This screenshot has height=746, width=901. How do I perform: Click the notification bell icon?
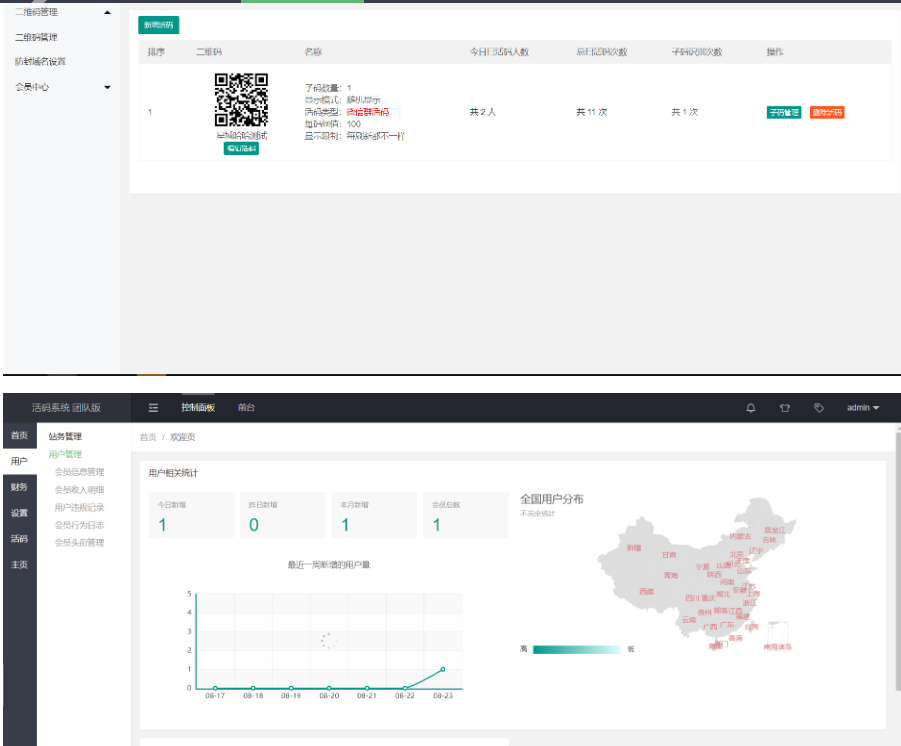click(750, 408)
